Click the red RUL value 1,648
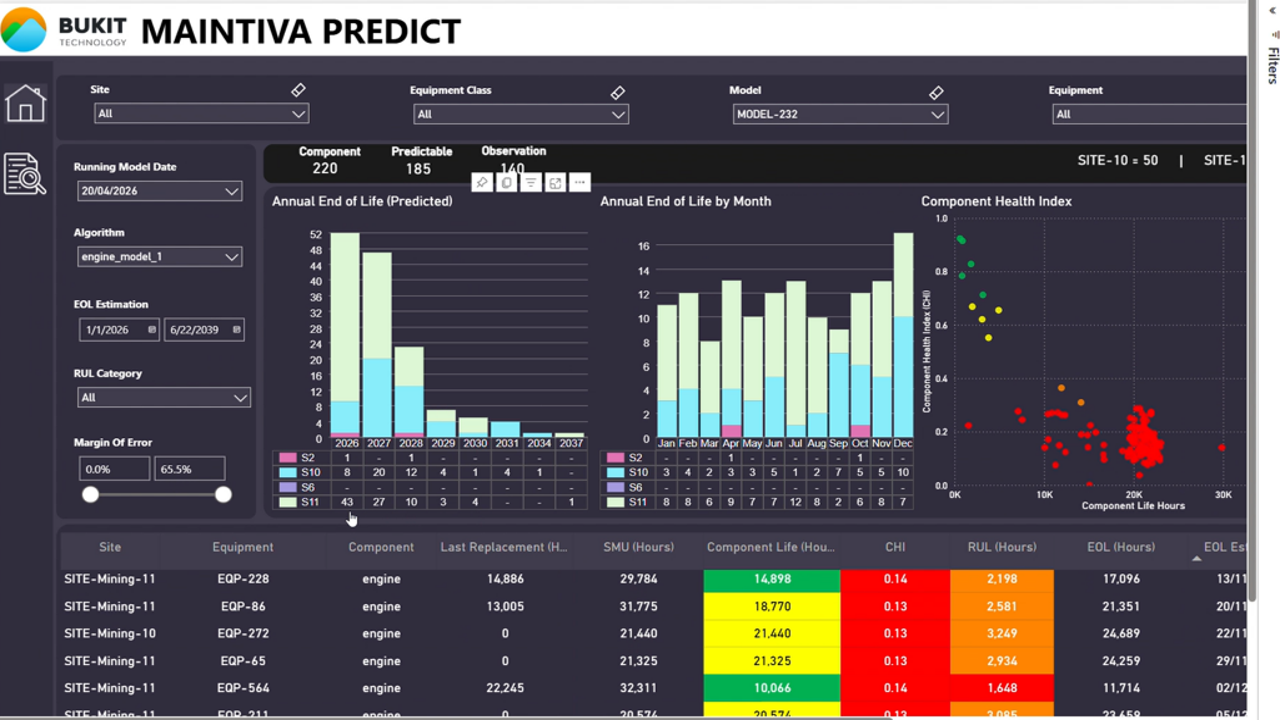This screenshot has height=720, width=1280. coord(1002,688)
